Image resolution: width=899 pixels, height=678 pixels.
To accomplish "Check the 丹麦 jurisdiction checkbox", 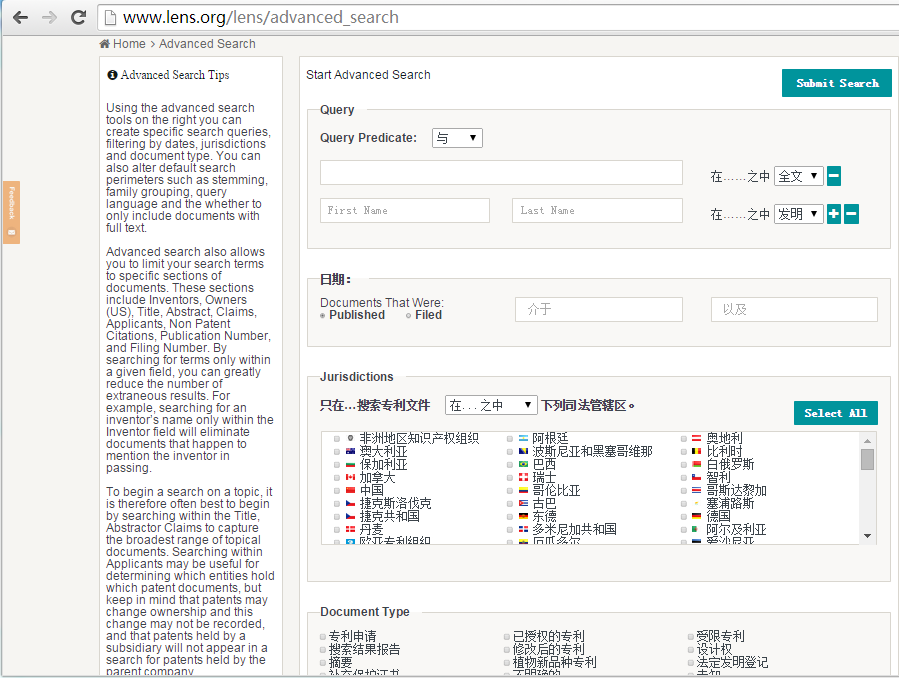I will (337, 530).
